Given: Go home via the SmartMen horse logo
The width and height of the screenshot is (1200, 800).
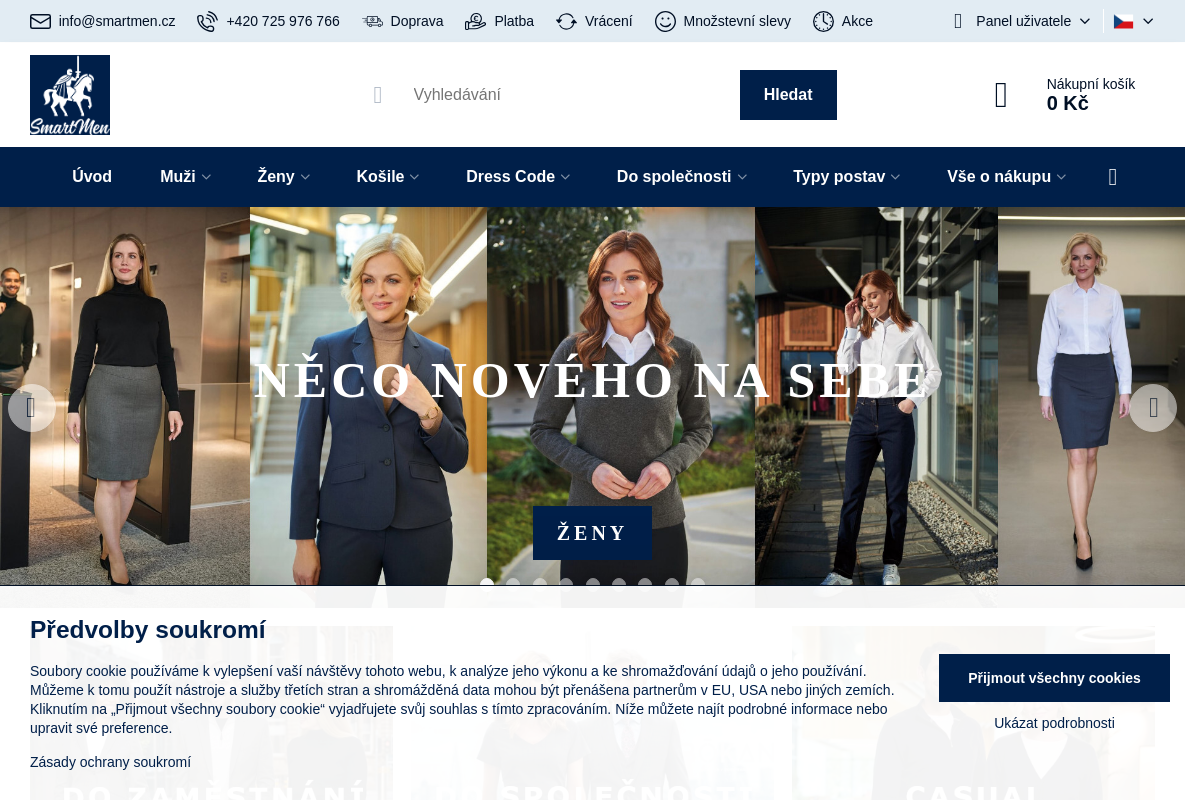Looking at the screenshot, I should click(x=70, y=95).
